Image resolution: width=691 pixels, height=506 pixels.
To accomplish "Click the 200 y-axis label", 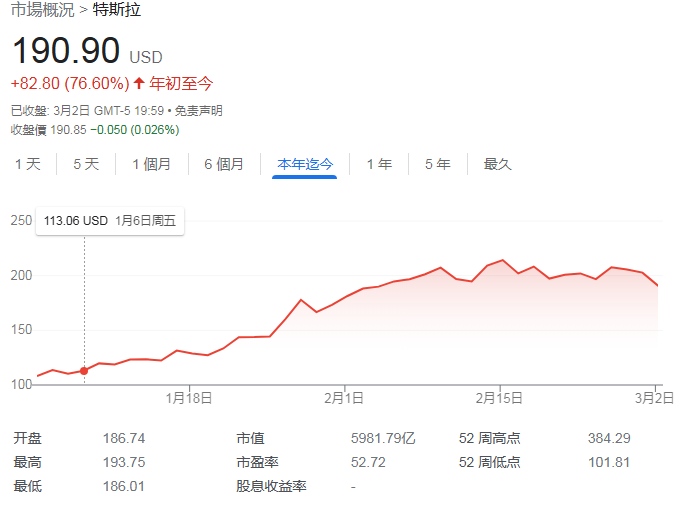I will (21, 276).
